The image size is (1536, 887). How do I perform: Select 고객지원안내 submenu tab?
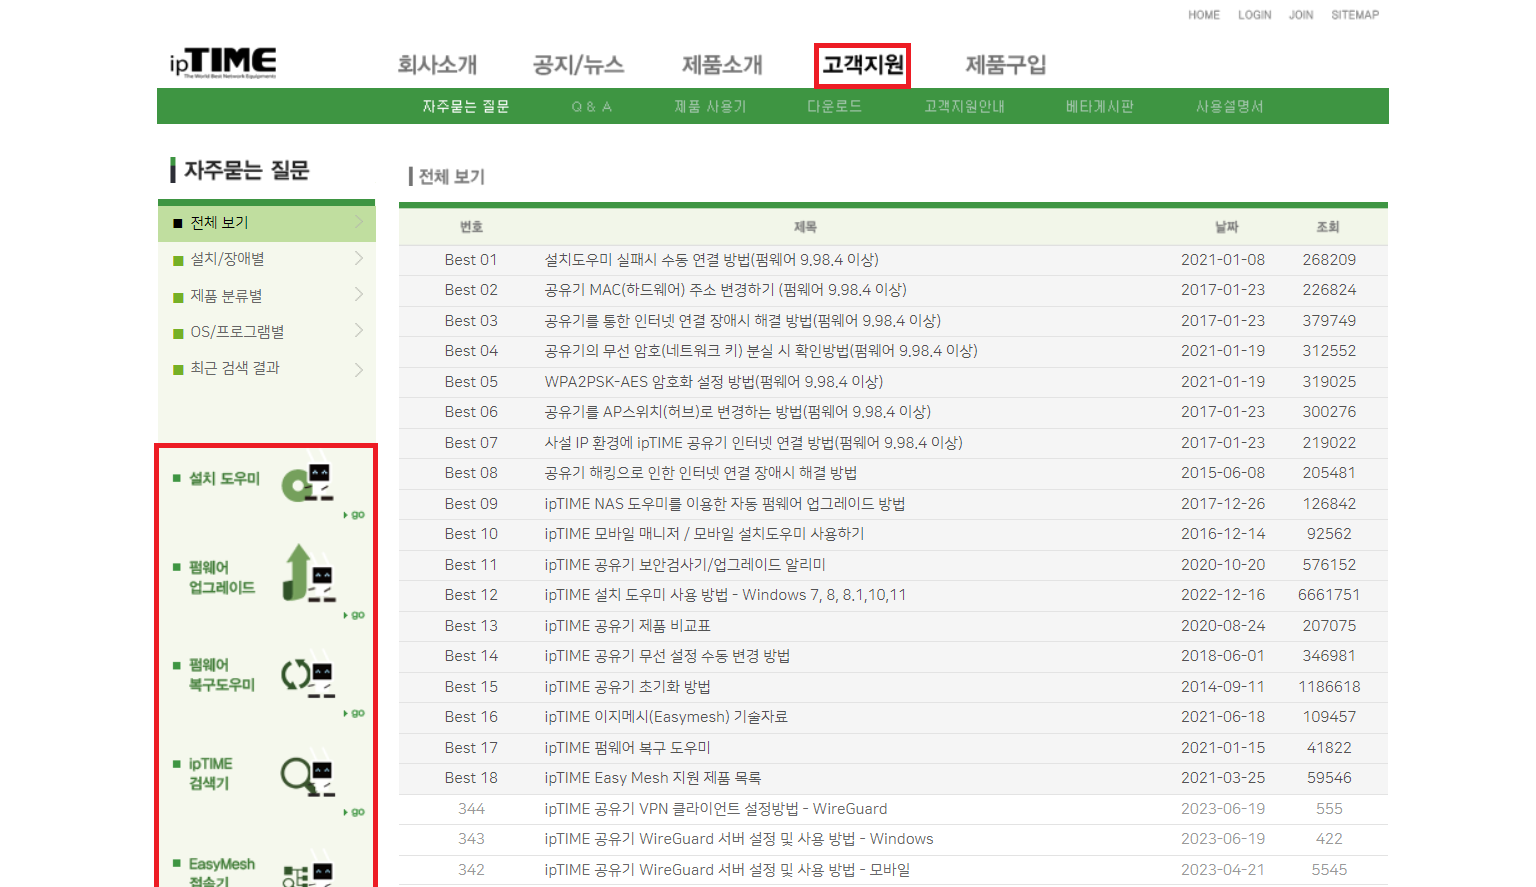coord(965,106)
